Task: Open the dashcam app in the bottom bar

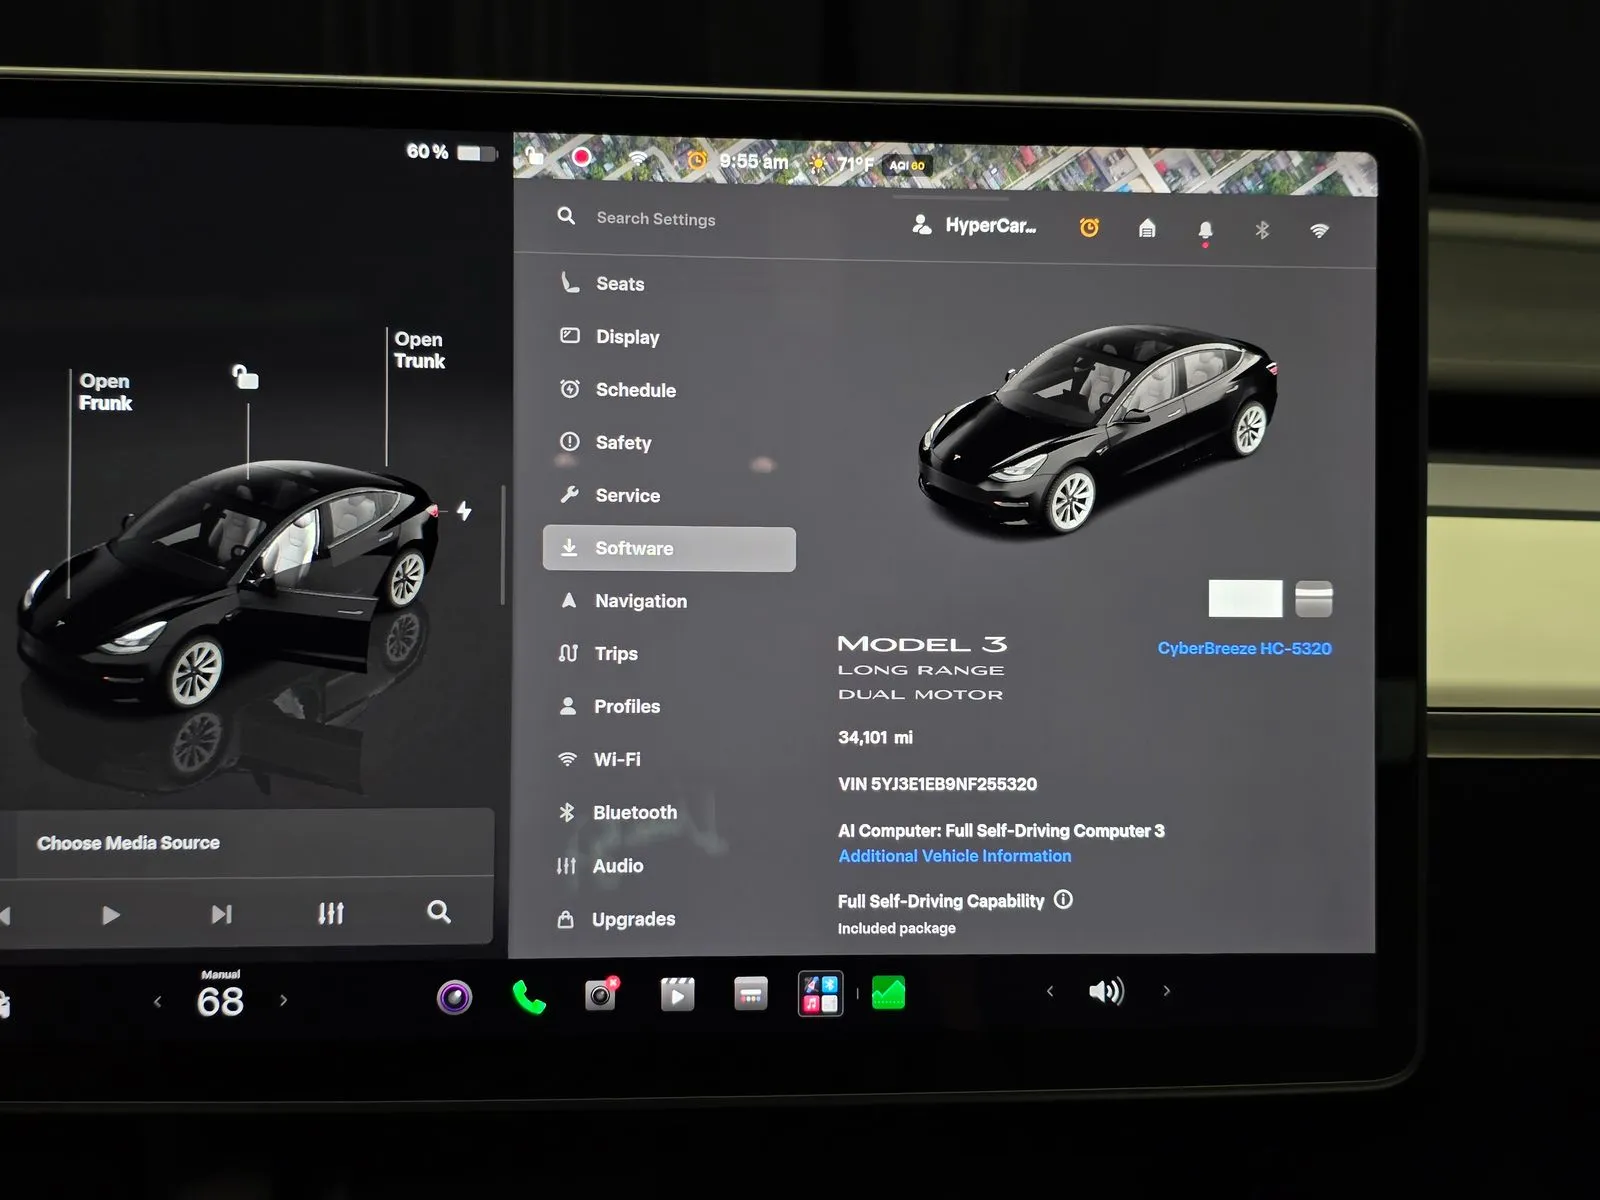Action: click(454, 997)
